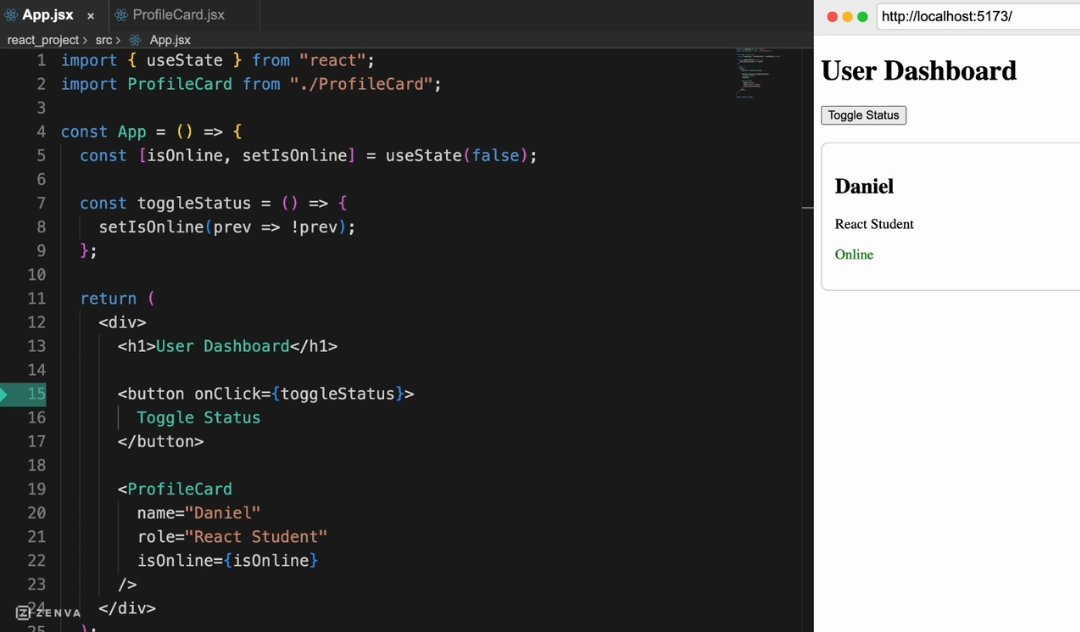Click the onClick attribute on the button tag
The image size is (1080, 632).
tap(227, 394)
